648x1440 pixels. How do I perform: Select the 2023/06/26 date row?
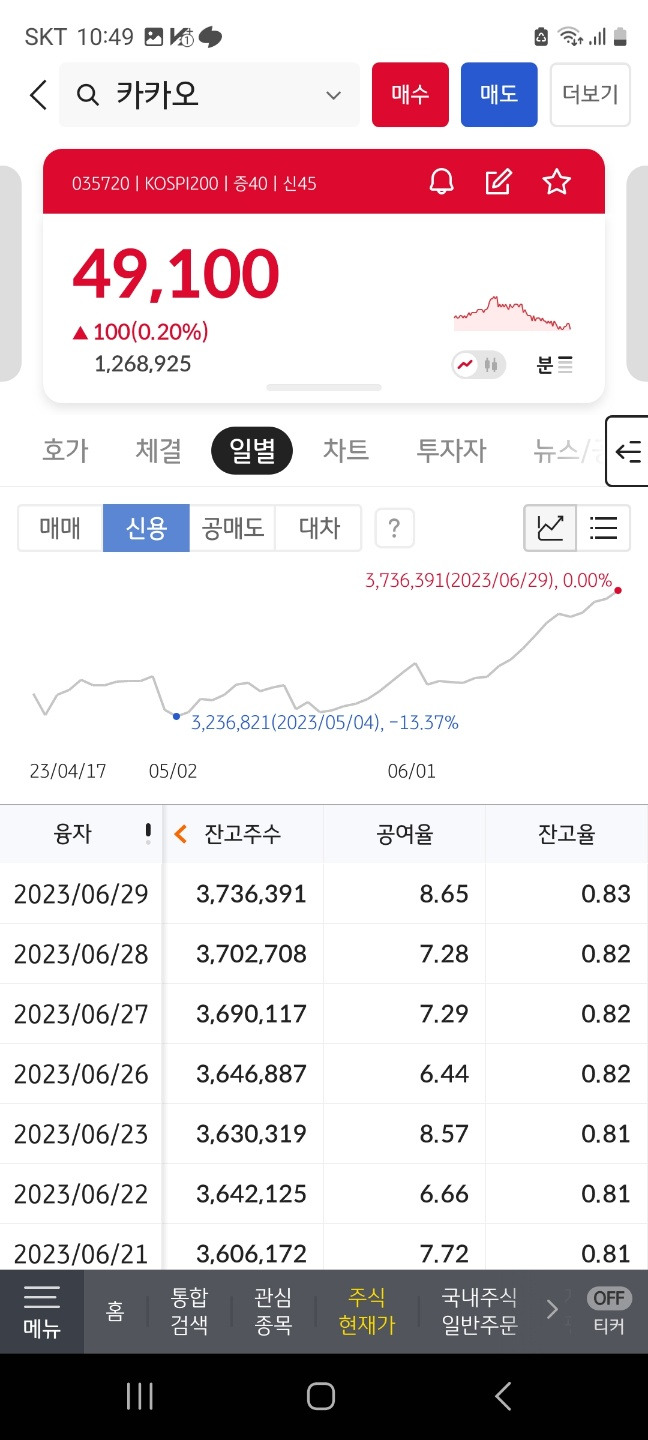pos(81,1074)
